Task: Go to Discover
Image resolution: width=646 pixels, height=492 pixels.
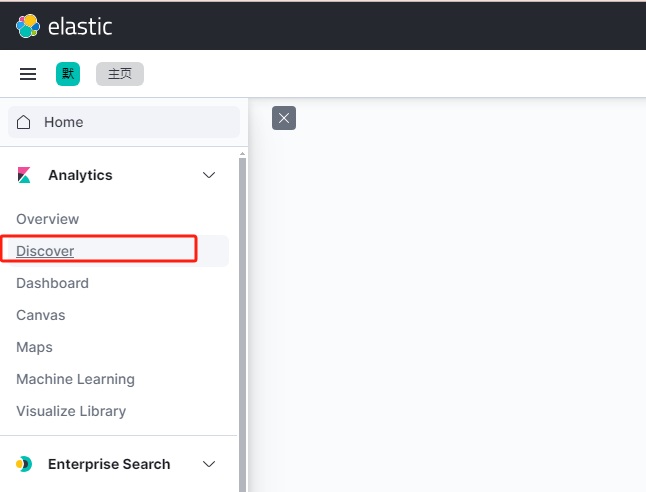Action: pos(45,251)
